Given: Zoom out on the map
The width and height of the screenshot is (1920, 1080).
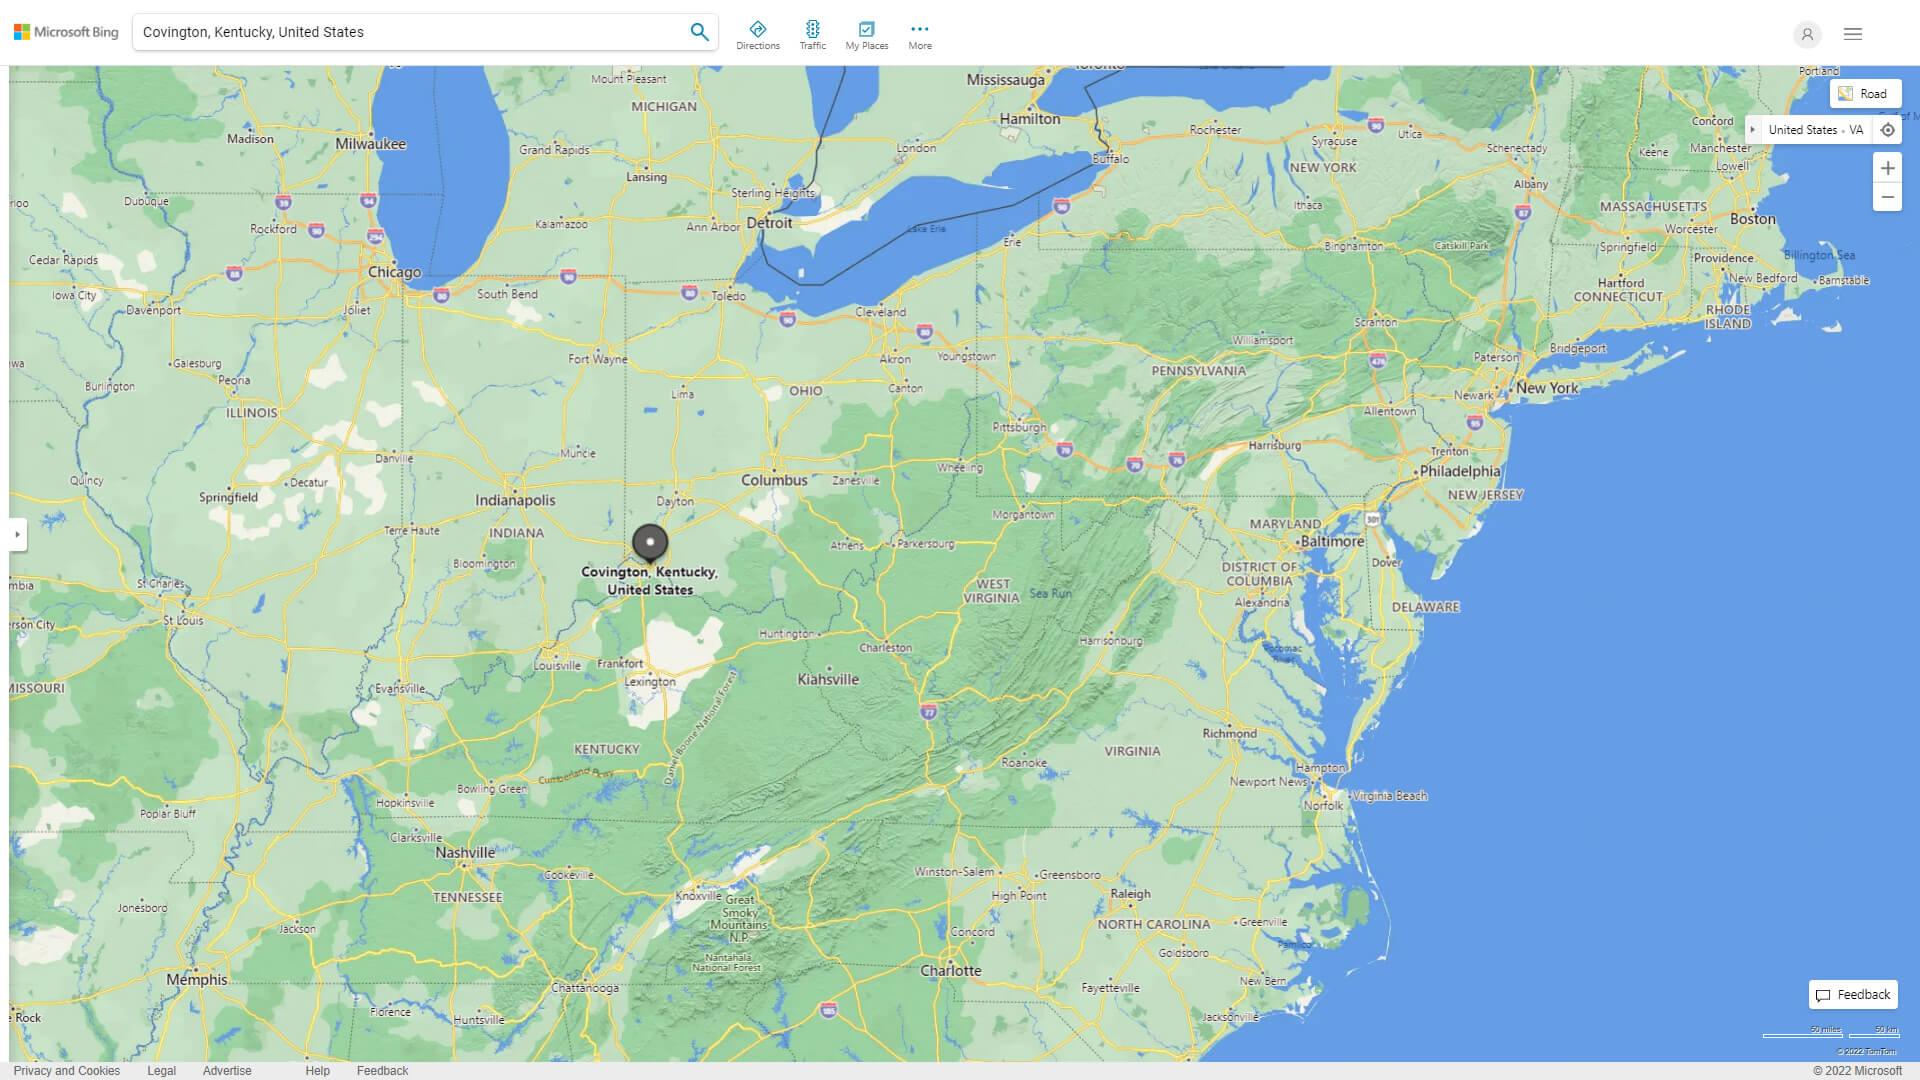Looking at the screenshot, I should pos(1887,197).
